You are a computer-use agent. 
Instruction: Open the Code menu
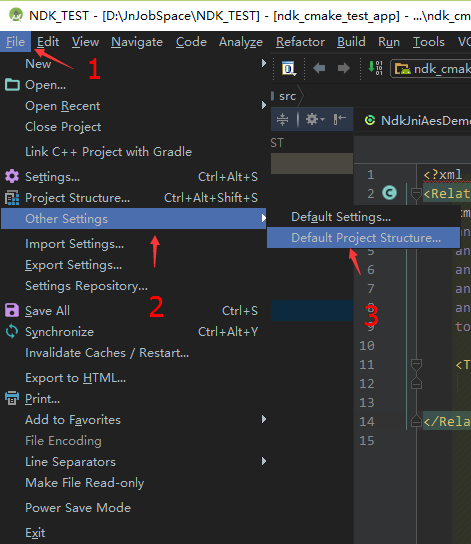[191, 42]
